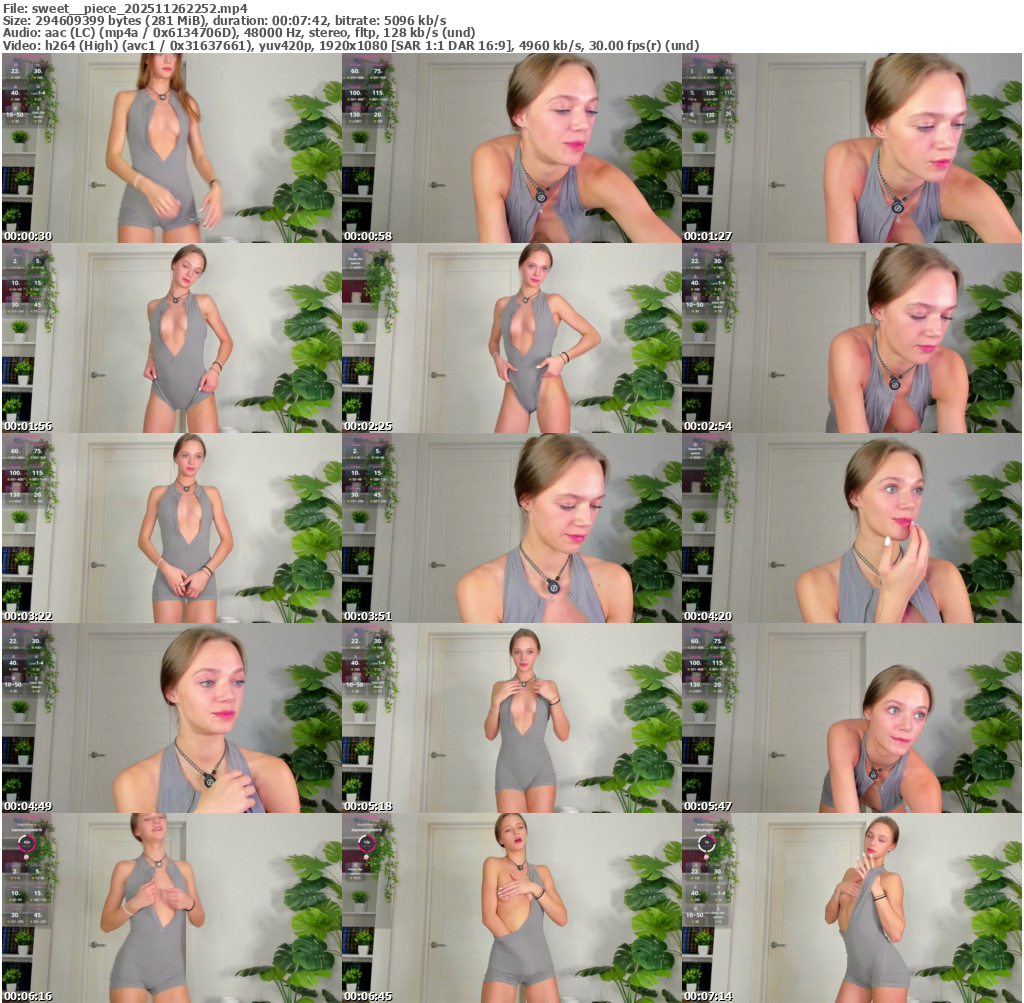Choose the frame timestamped 00:05:18
This screenshot has height=1003, width=1024.
pyautogui.click(x=511, y=718)
